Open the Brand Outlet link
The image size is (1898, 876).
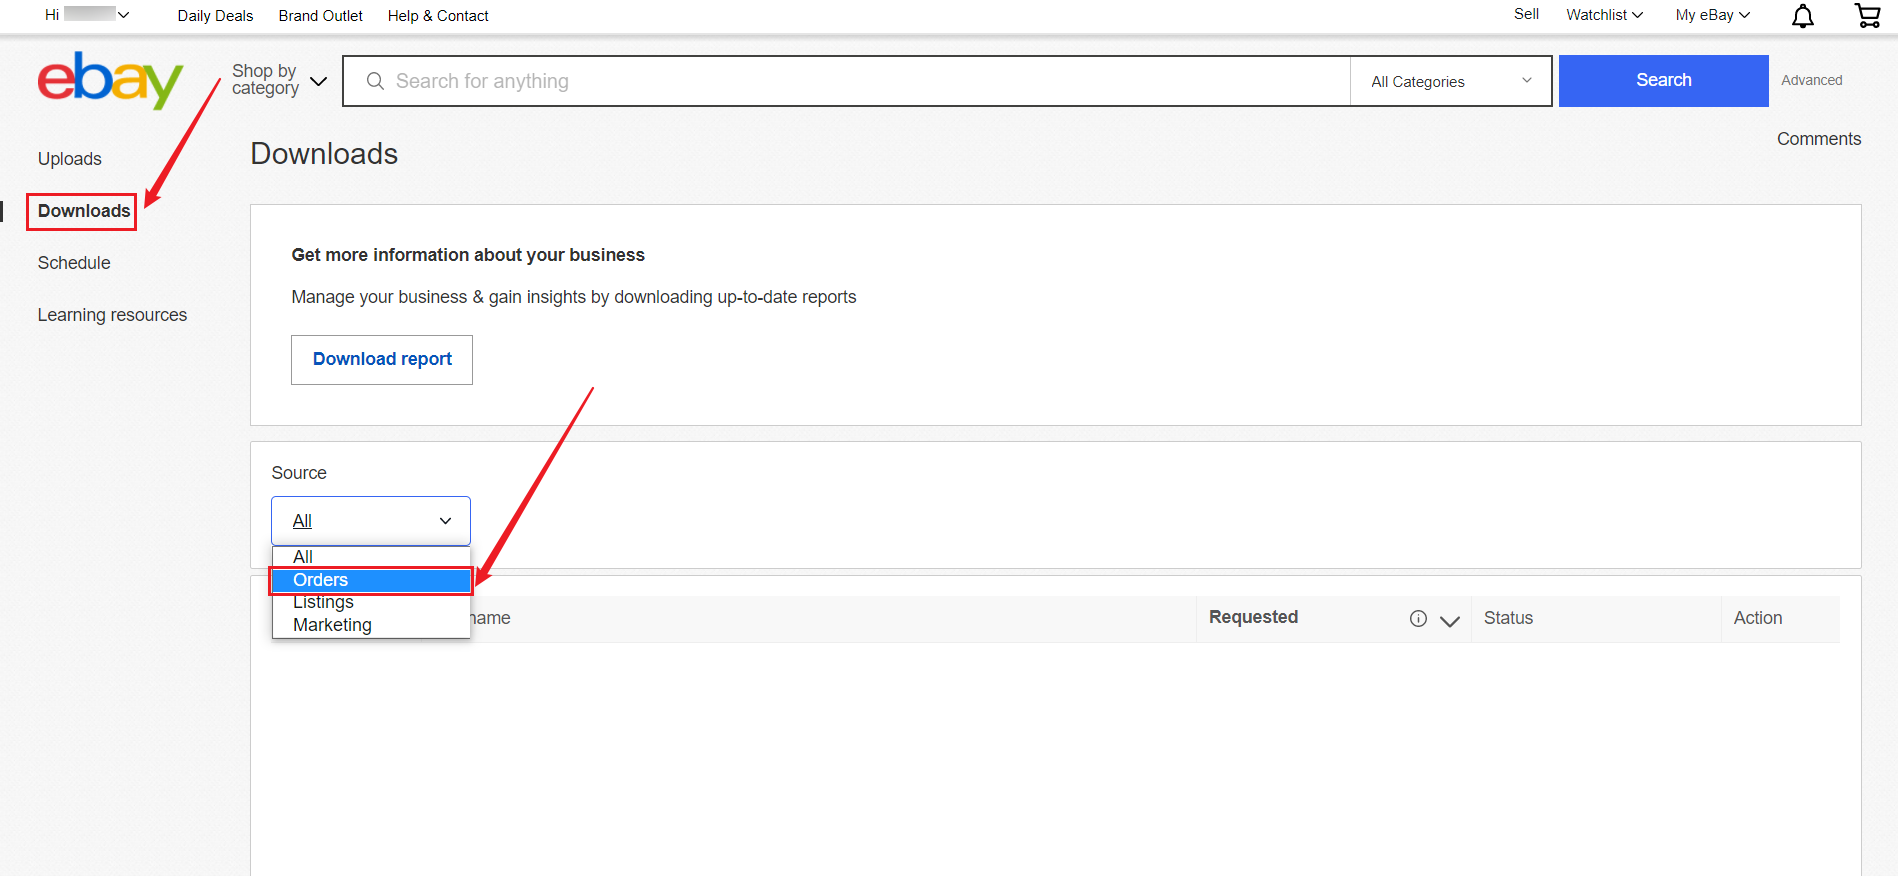tap(321, 16)
